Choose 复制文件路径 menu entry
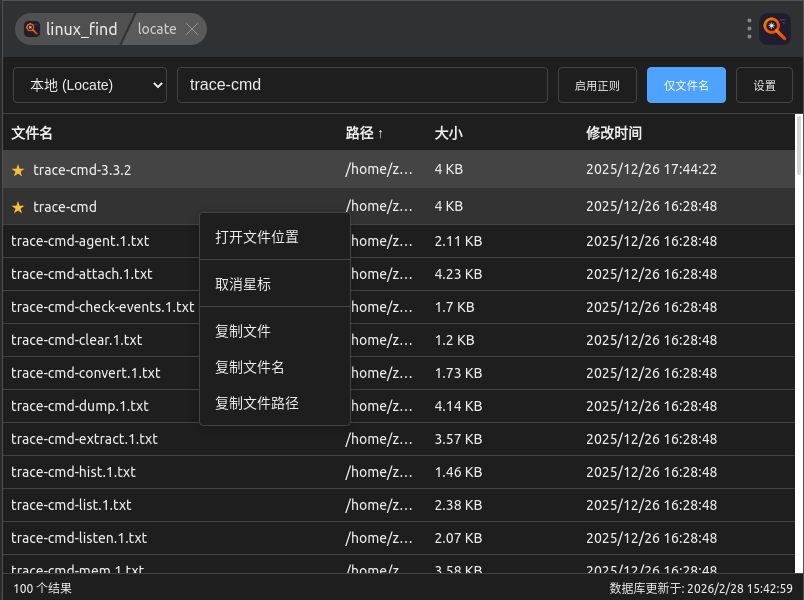This screenshot has width=804, height=600. click(257, 403)
